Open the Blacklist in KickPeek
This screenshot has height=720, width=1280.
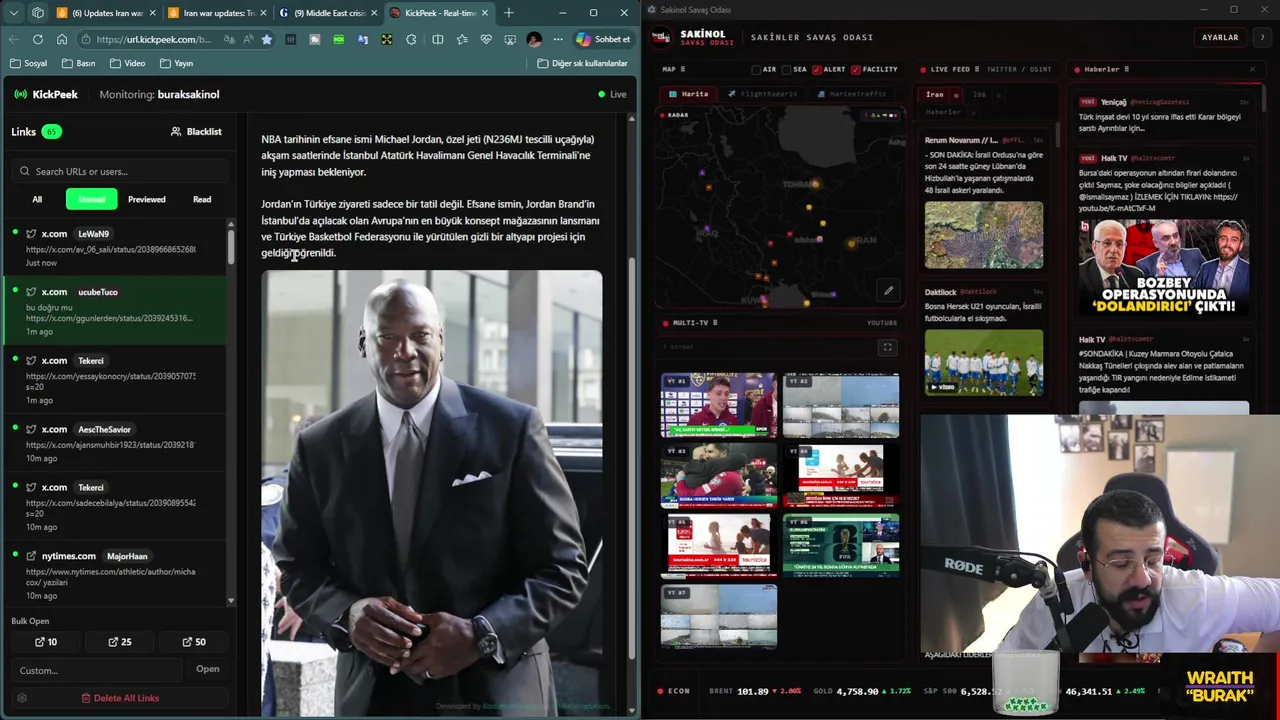(x=196, y=131)
